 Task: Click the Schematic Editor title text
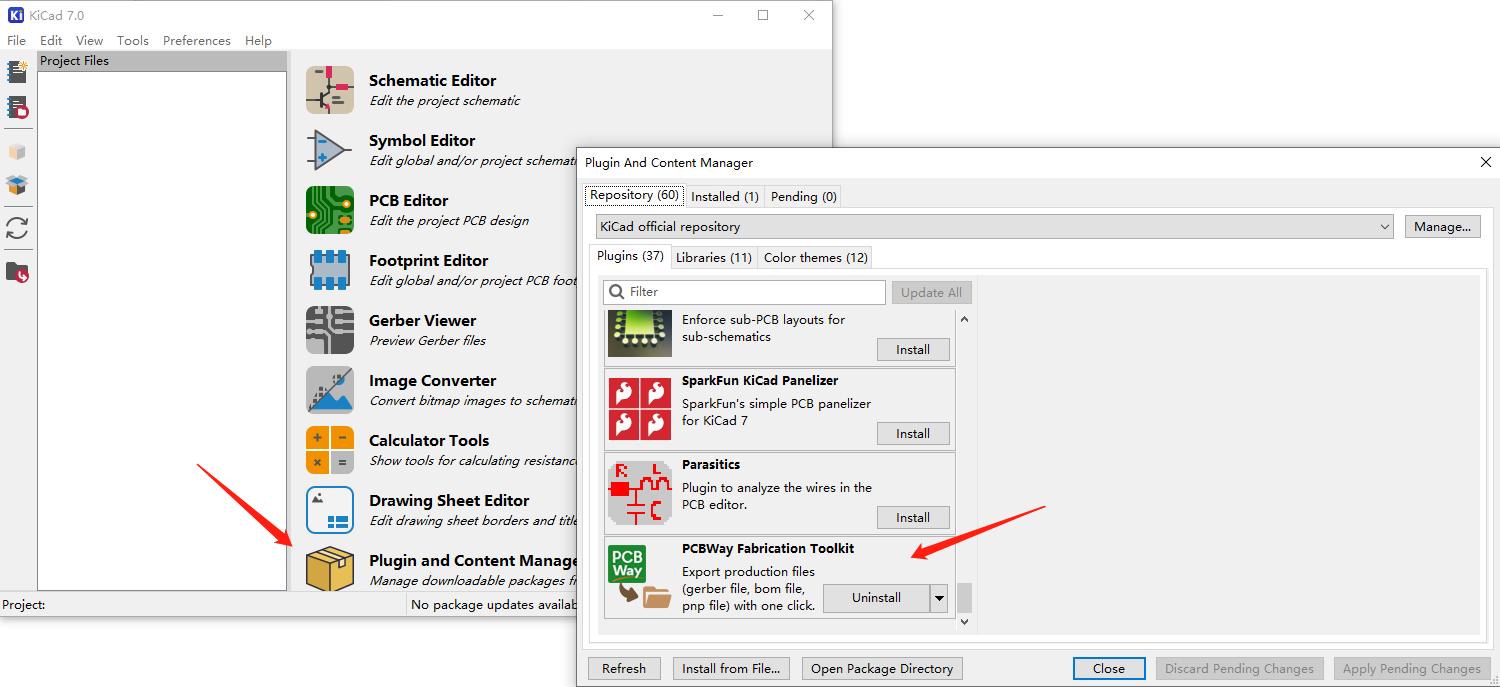(x=432, y=81)
